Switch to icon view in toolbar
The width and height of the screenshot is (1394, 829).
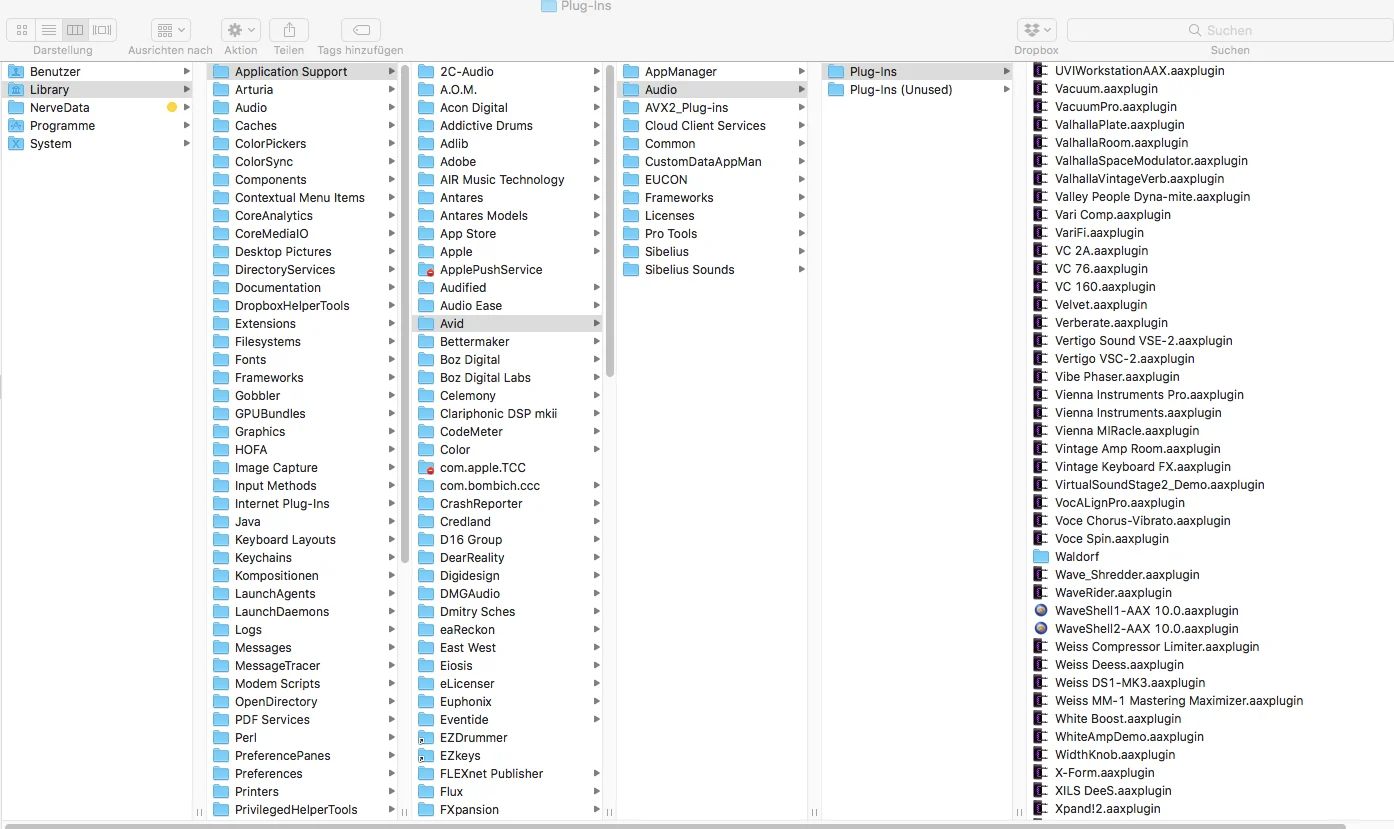tap(22, 30)
